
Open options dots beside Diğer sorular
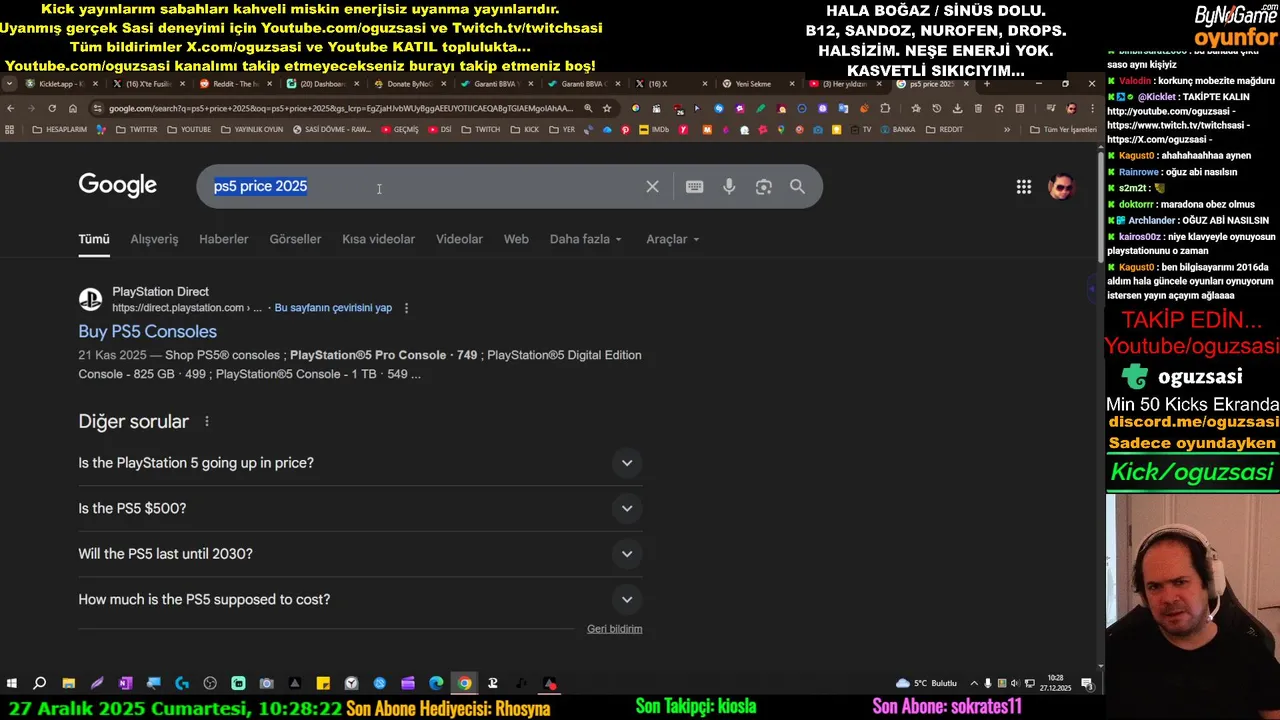[x=207, y=422]
